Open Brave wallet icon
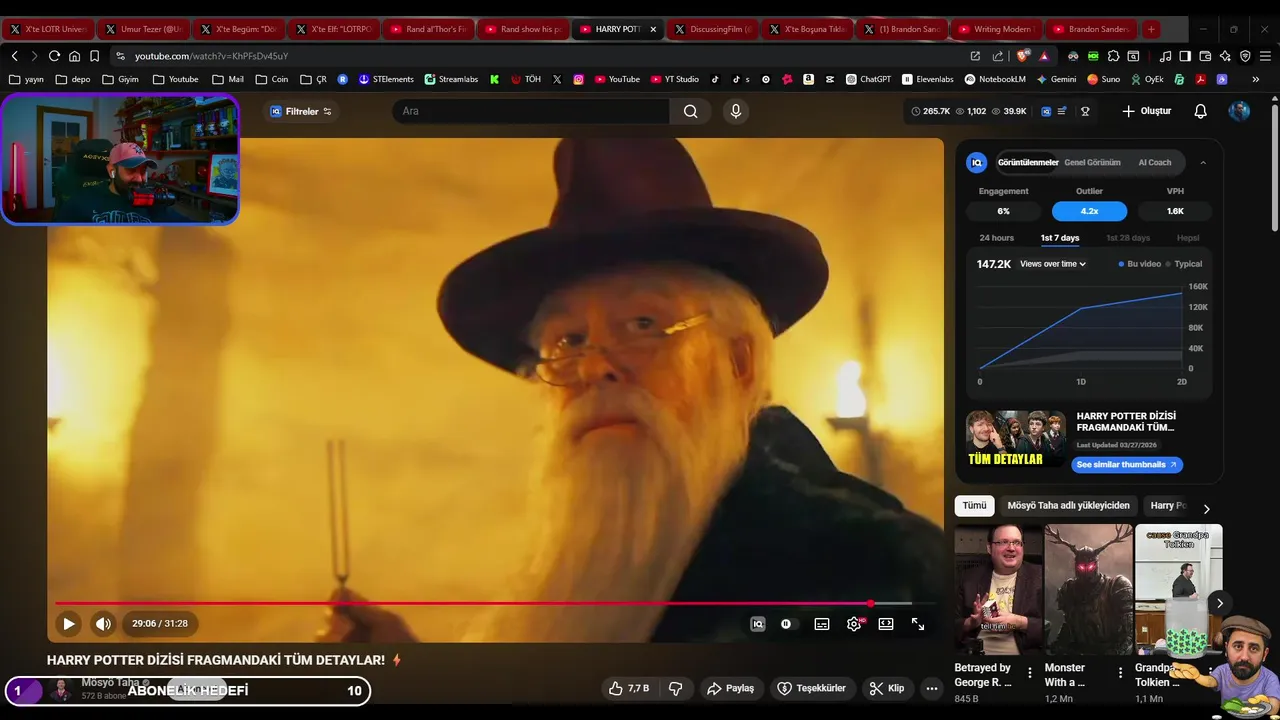The image size is (1280, 720). pyautogui.click(x=1205, y=56)
